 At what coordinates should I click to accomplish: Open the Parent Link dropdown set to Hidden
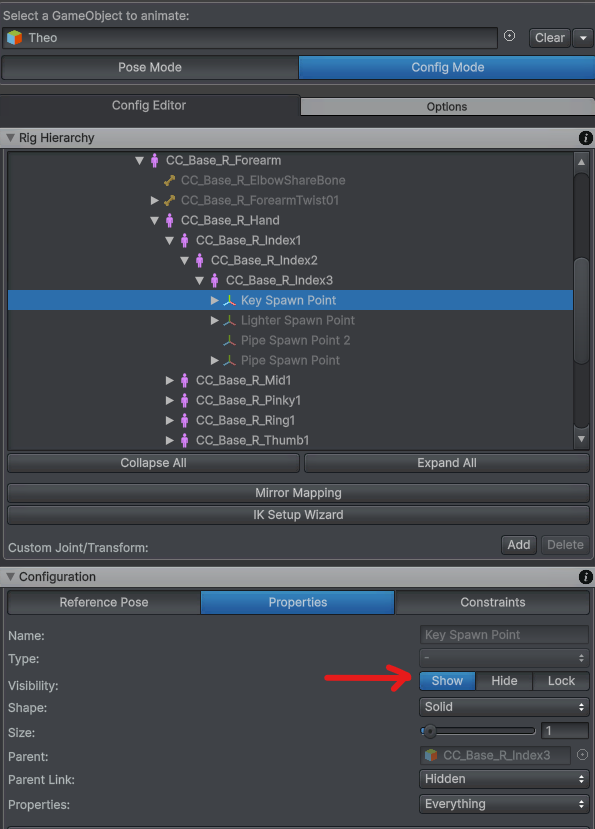point(505,779)
